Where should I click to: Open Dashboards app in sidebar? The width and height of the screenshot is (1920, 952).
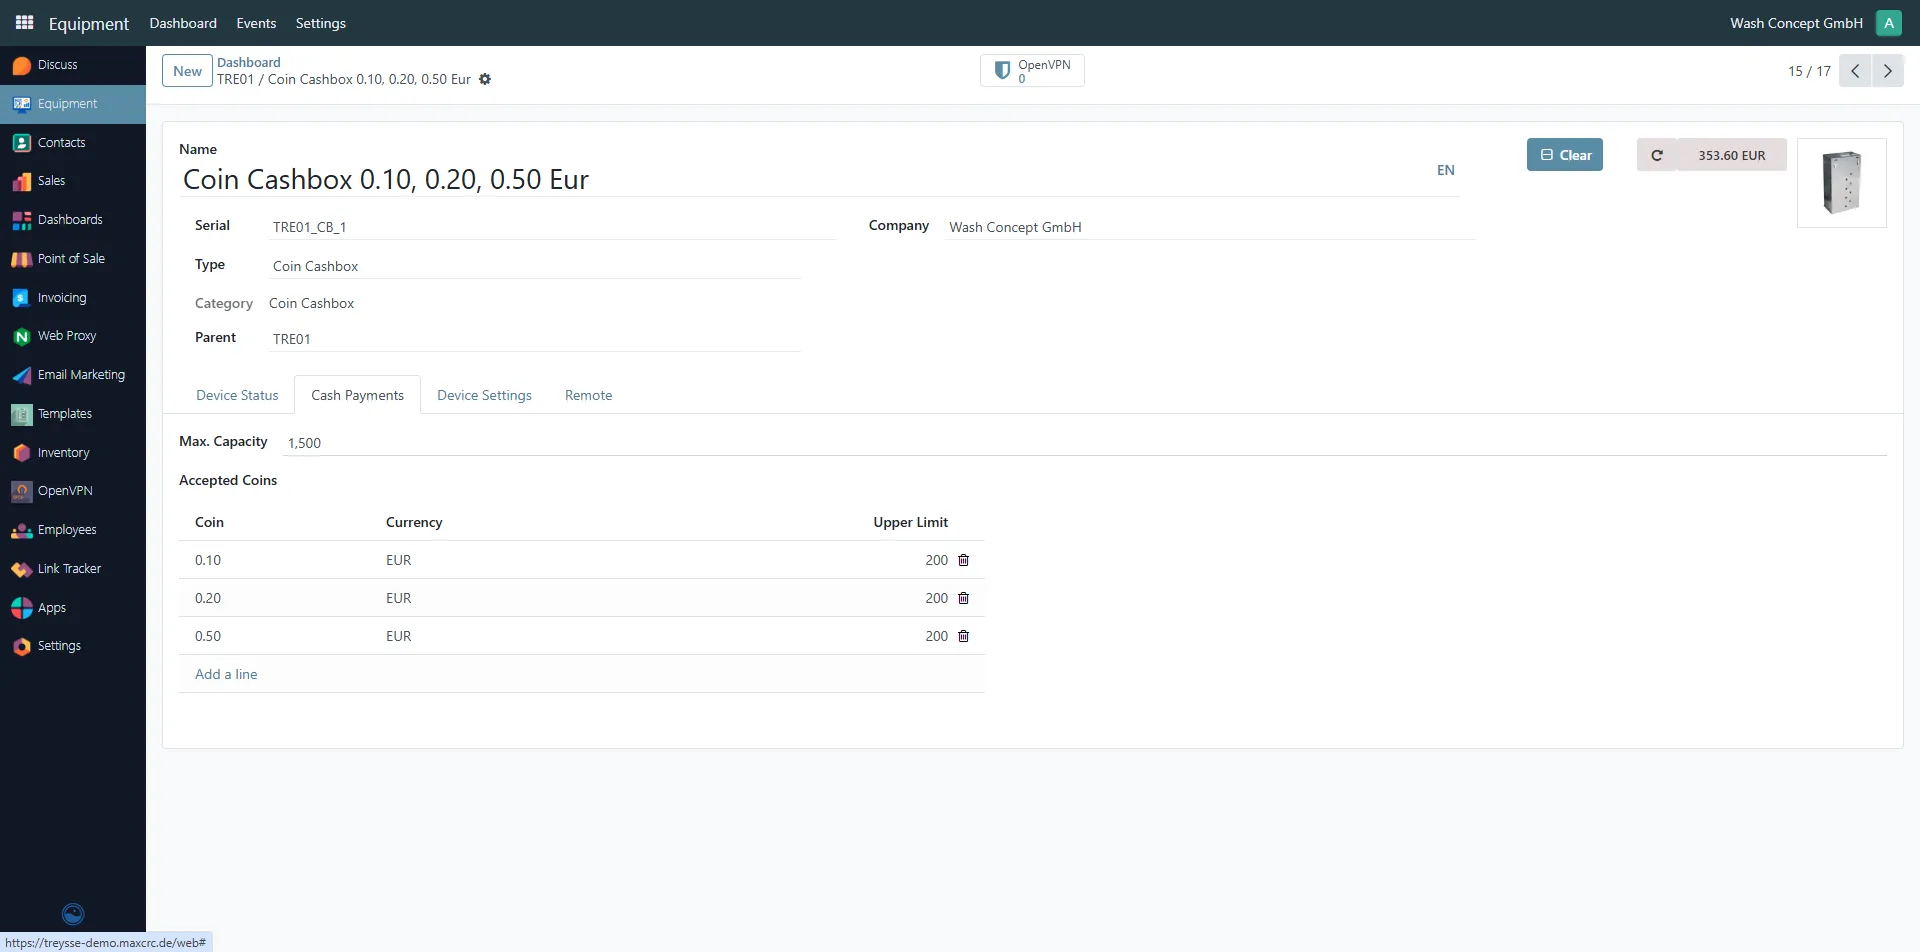coord(73,220)
